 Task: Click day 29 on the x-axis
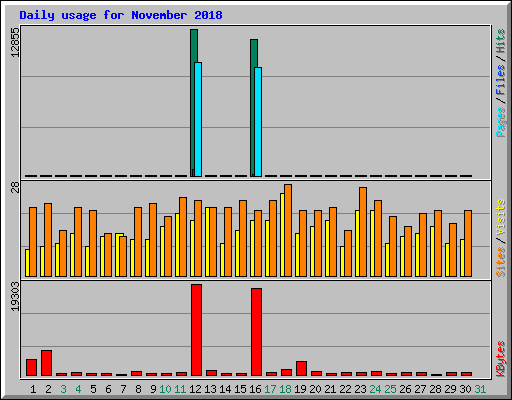450,389
